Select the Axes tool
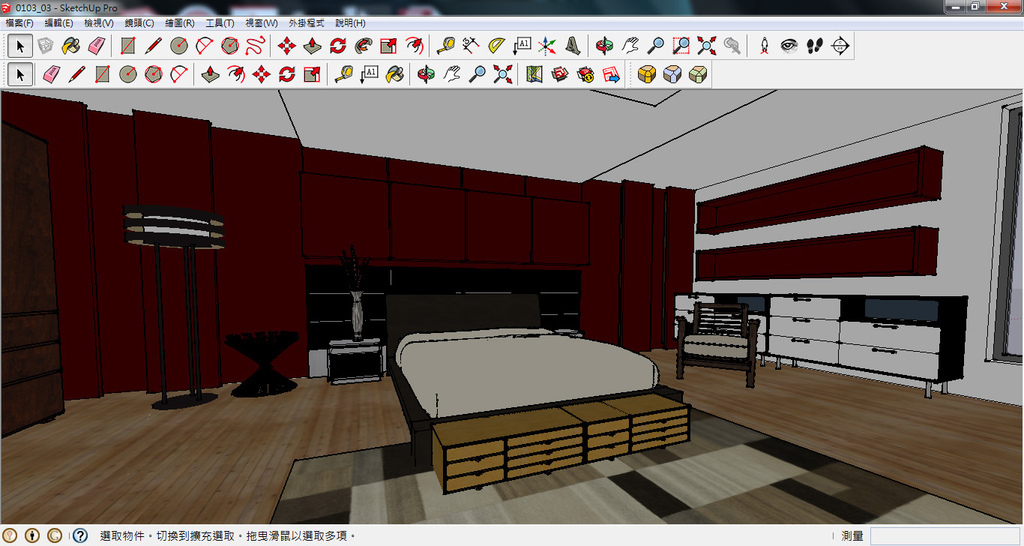This screenshot has width=1024, height=546. [547, 46]
